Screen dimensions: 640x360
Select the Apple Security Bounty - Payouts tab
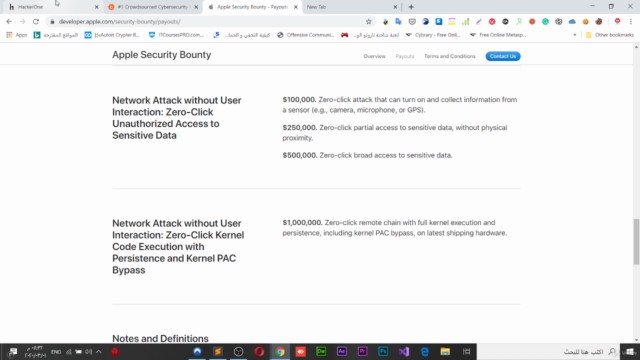251,7
